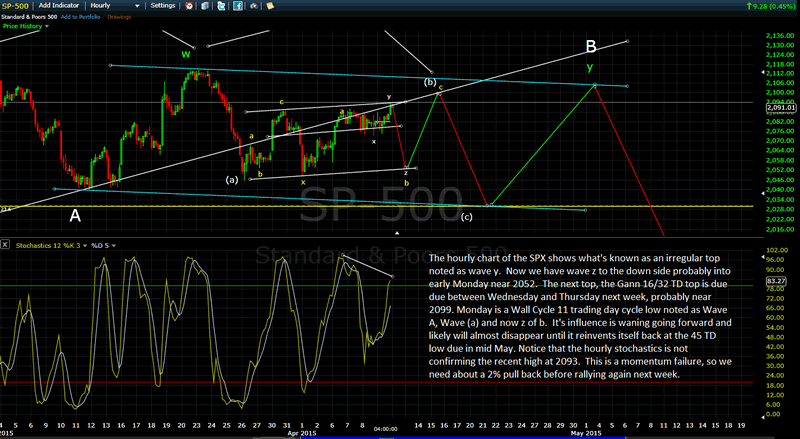Open the Settings menu

tap(163, 6)
